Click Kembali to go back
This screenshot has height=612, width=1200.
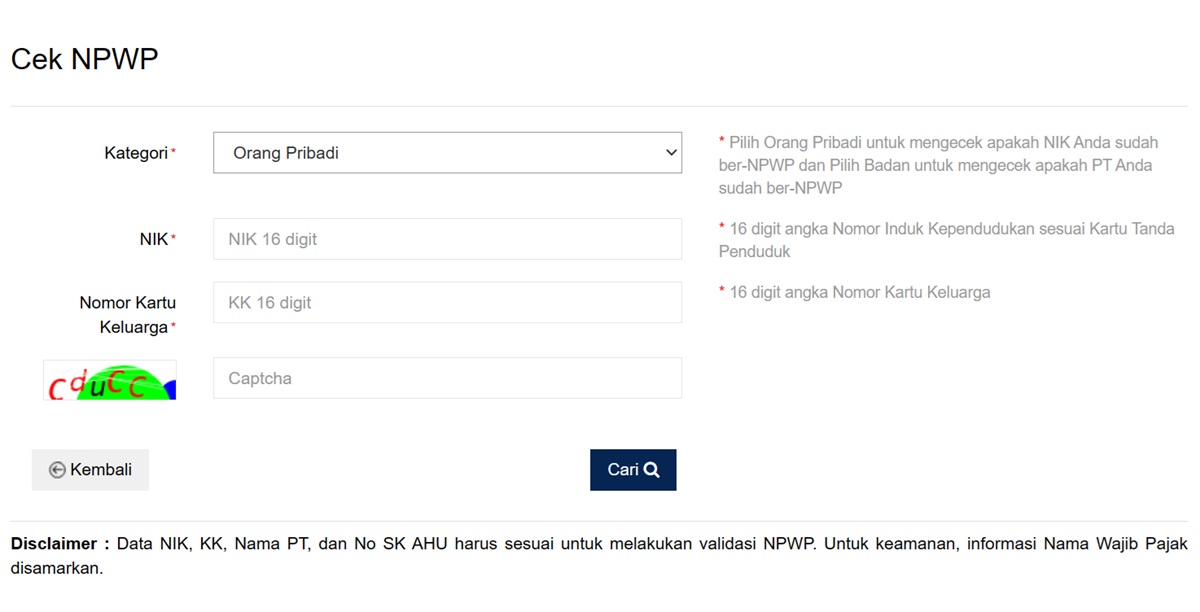pos(90,469)
